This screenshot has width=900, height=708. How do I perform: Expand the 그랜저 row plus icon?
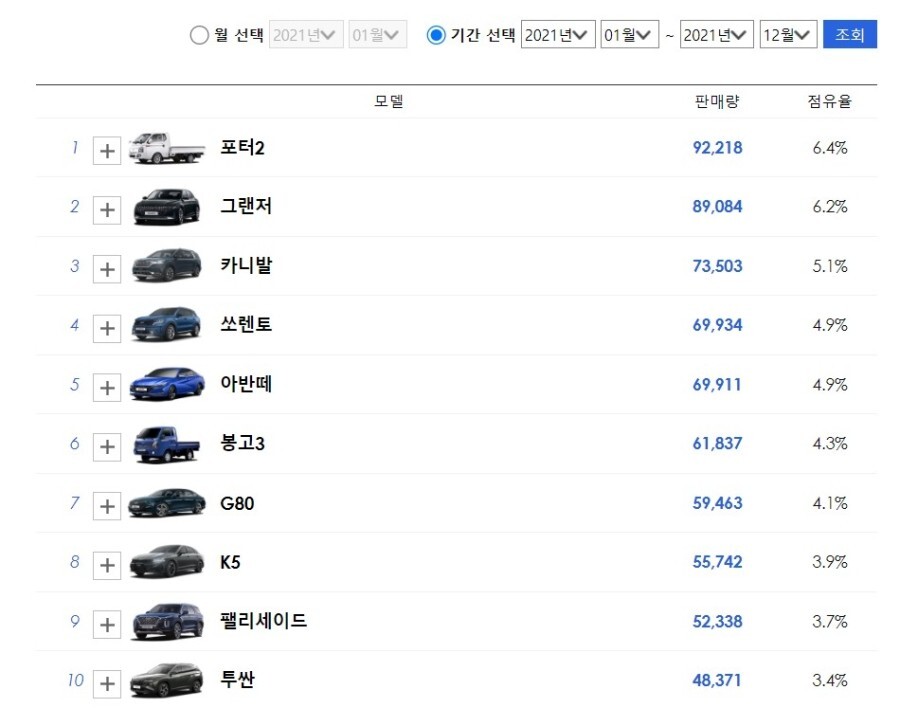pos(107,210)
